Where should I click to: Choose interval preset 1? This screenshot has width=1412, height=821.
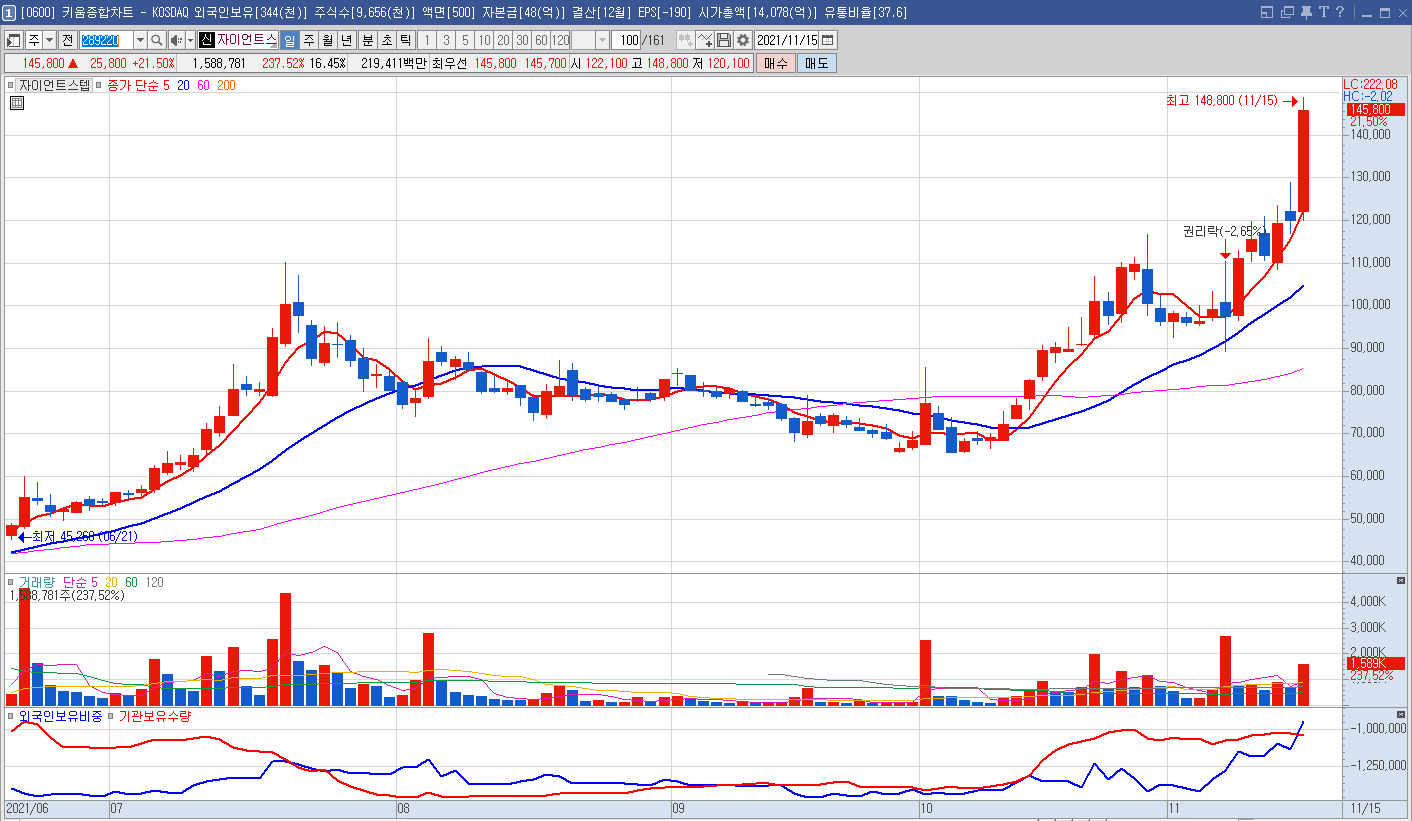click(x=427, y=40)
